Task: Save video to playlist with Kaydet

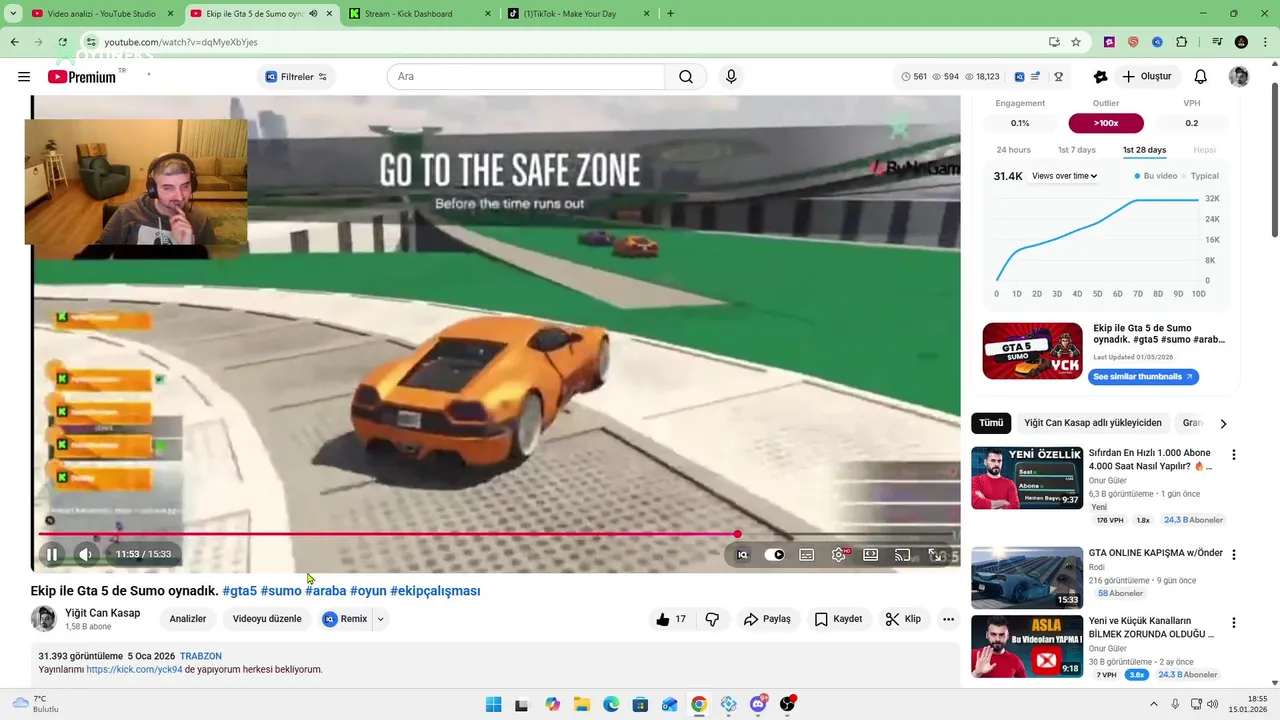Action: 838,619
